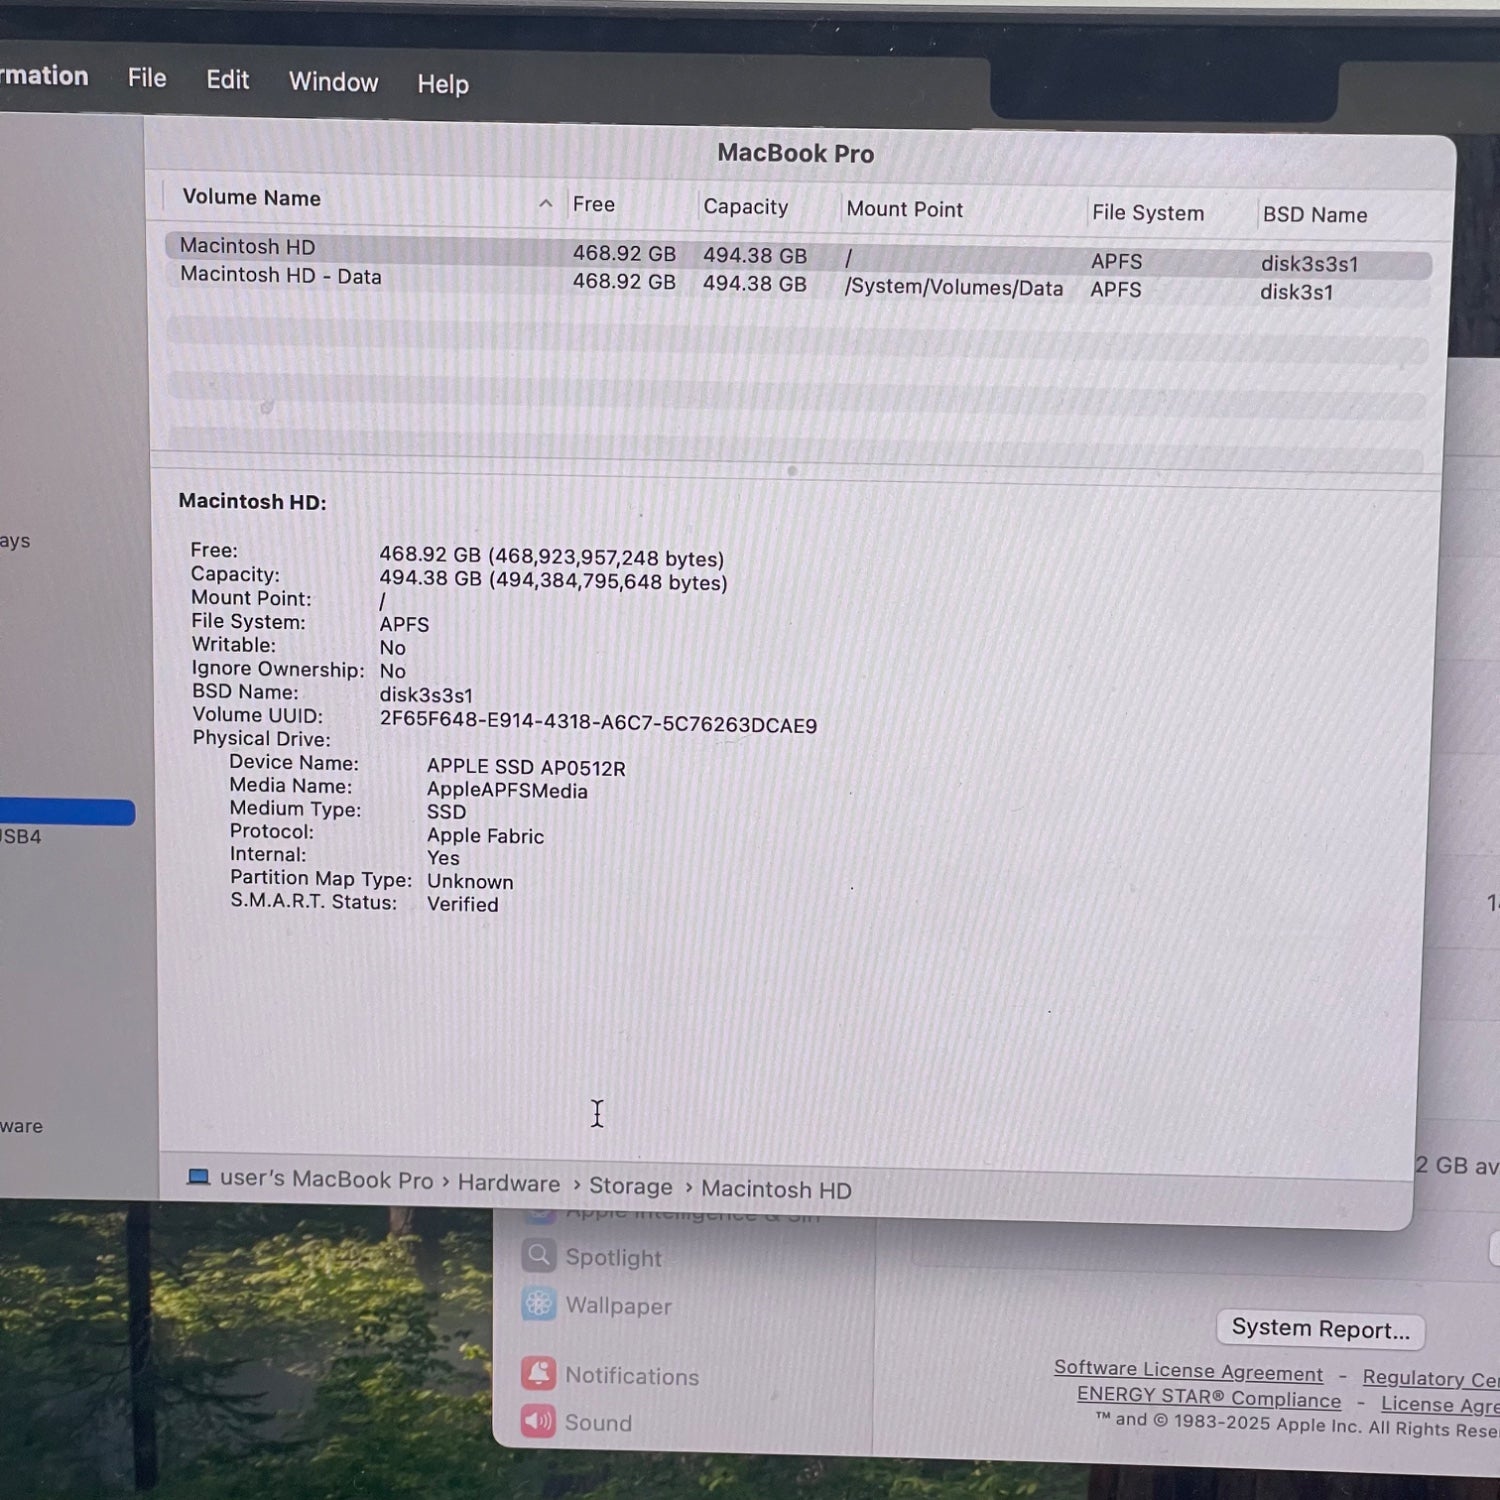The width and height of the screenshot is (1500, 1500).
Task: Click the Macintosh HD: detail heading
Action: [x=252, y=502]
